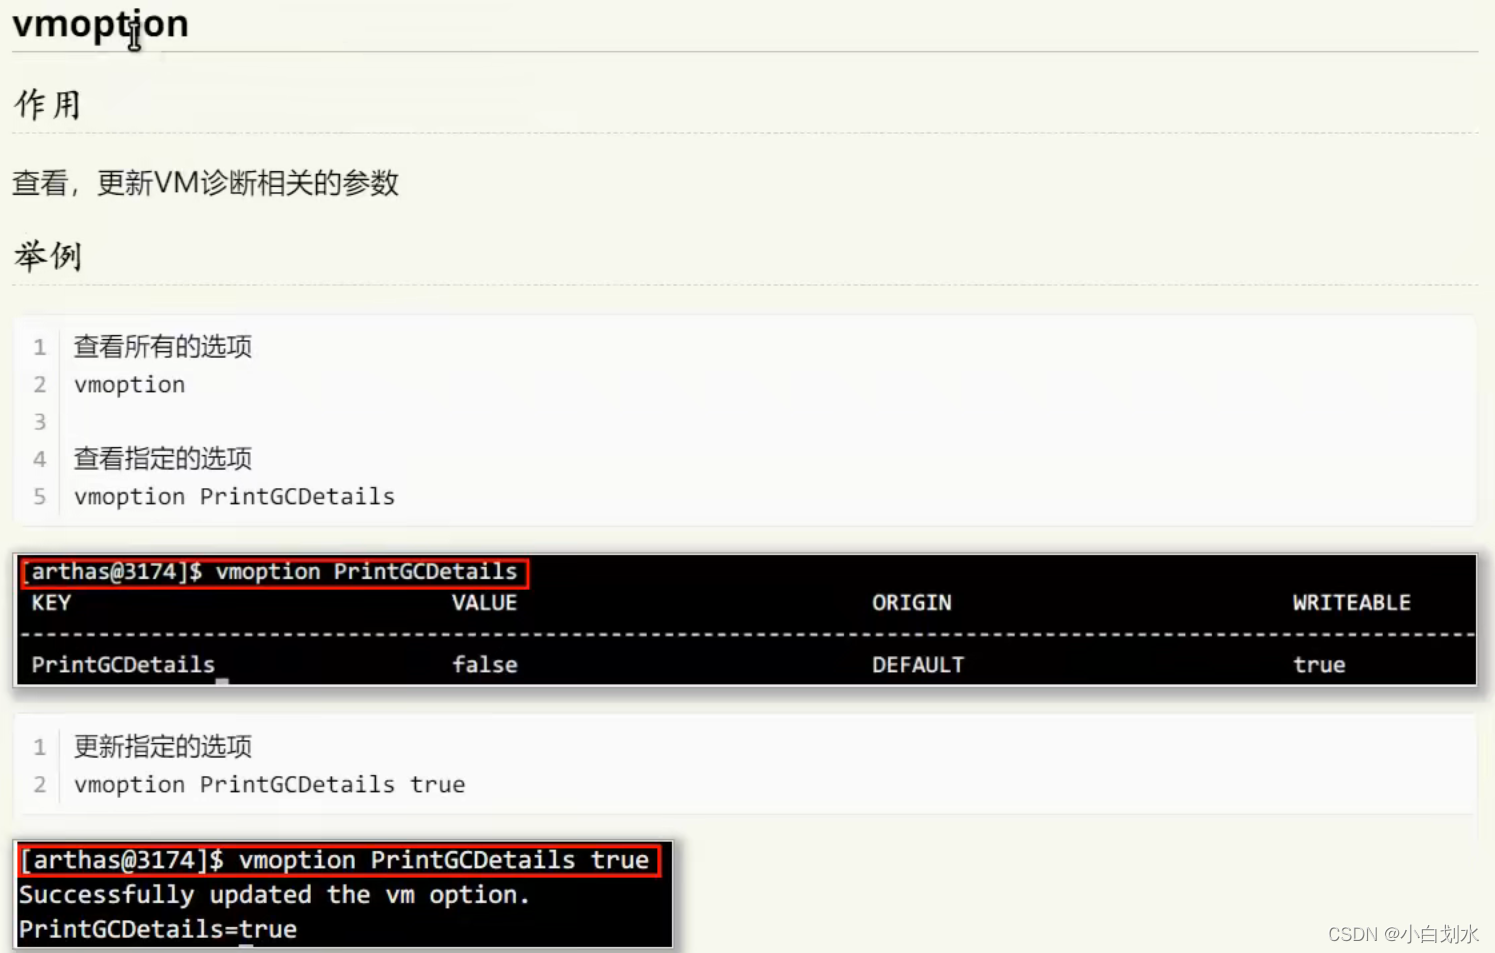Click line number 5 in the first code block
The image size is (1495, 953).
[40, 497]
